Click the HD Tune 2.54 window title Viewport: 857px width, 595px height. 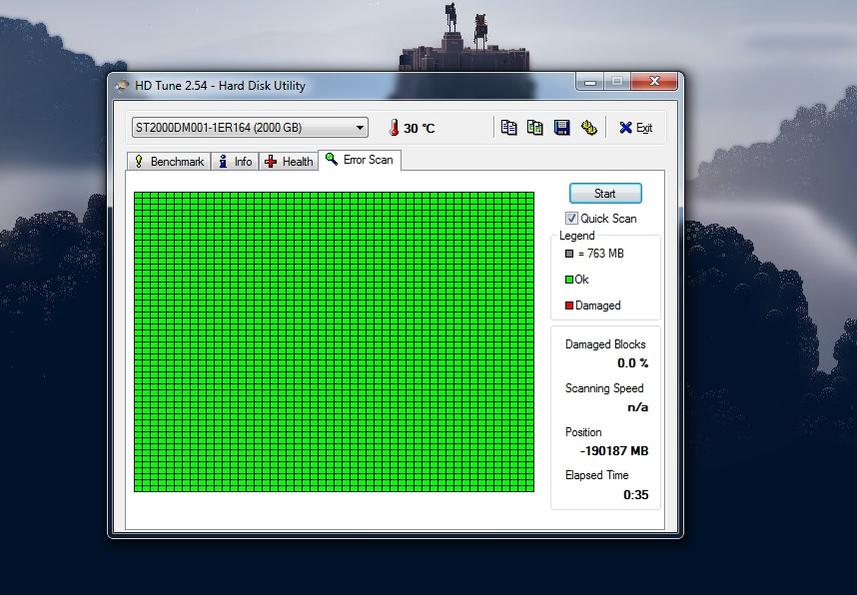pyautogui.click(x=220, y=86)
